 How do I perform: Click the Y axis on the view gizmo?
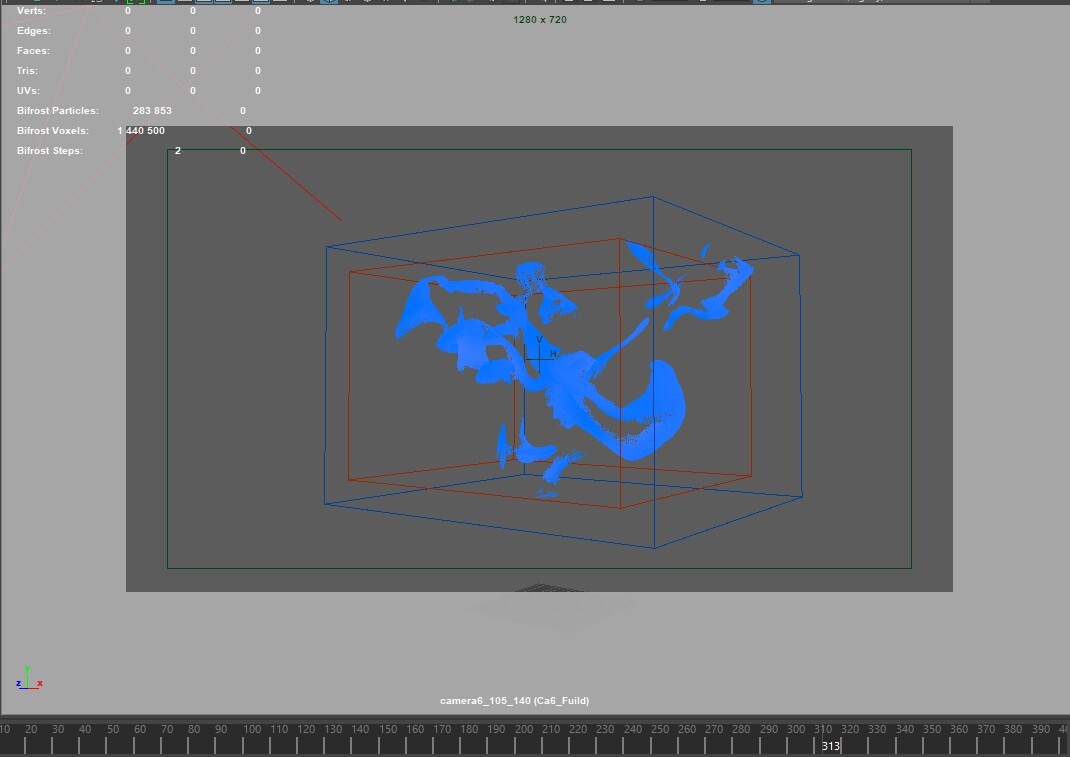[x=28, y=671]
